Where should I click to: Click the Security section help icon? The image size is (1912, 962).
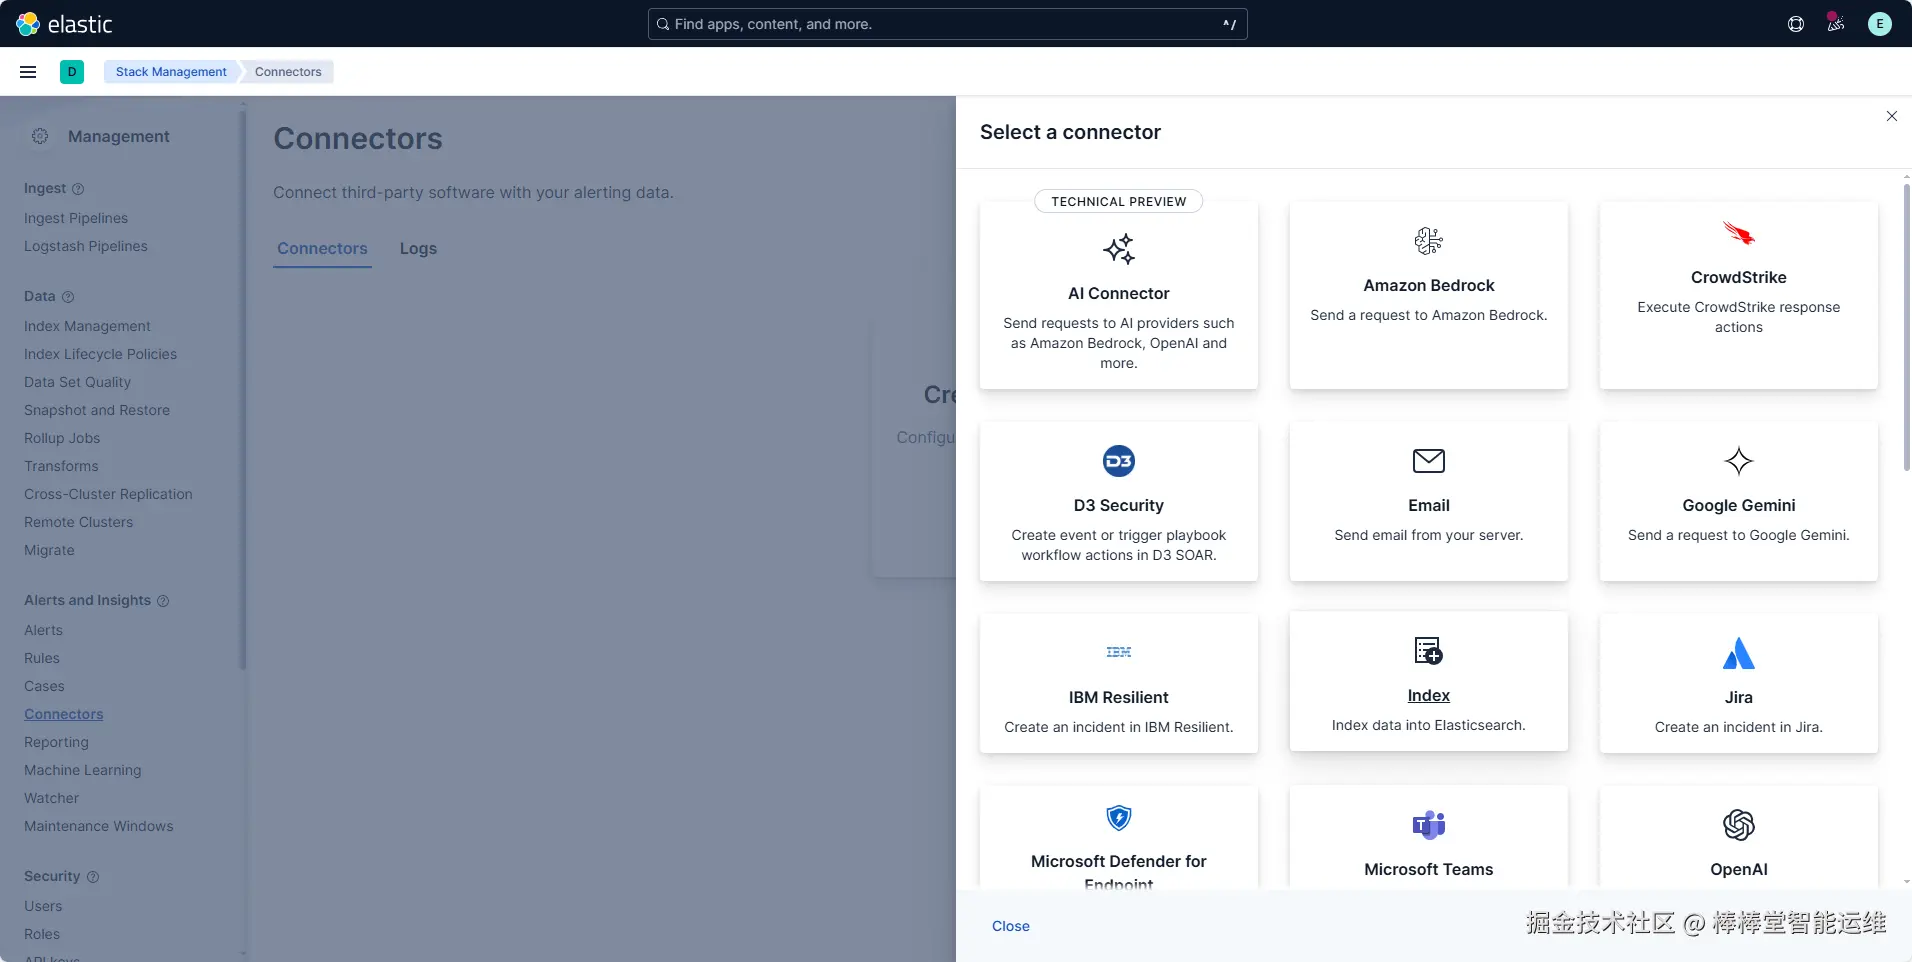(x=93, y=877)
